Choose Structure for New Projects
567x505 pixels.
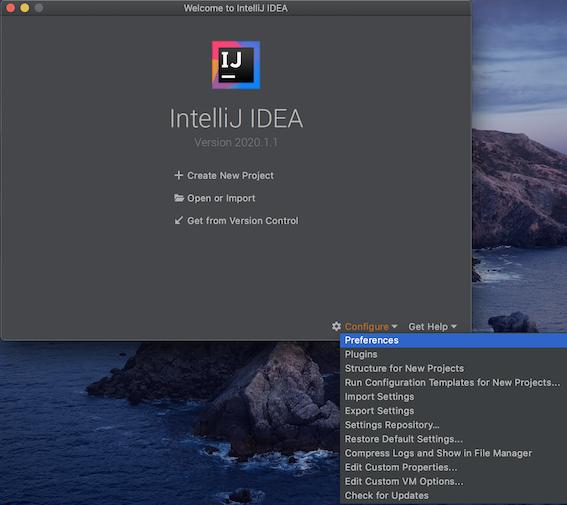pos(453,368)
